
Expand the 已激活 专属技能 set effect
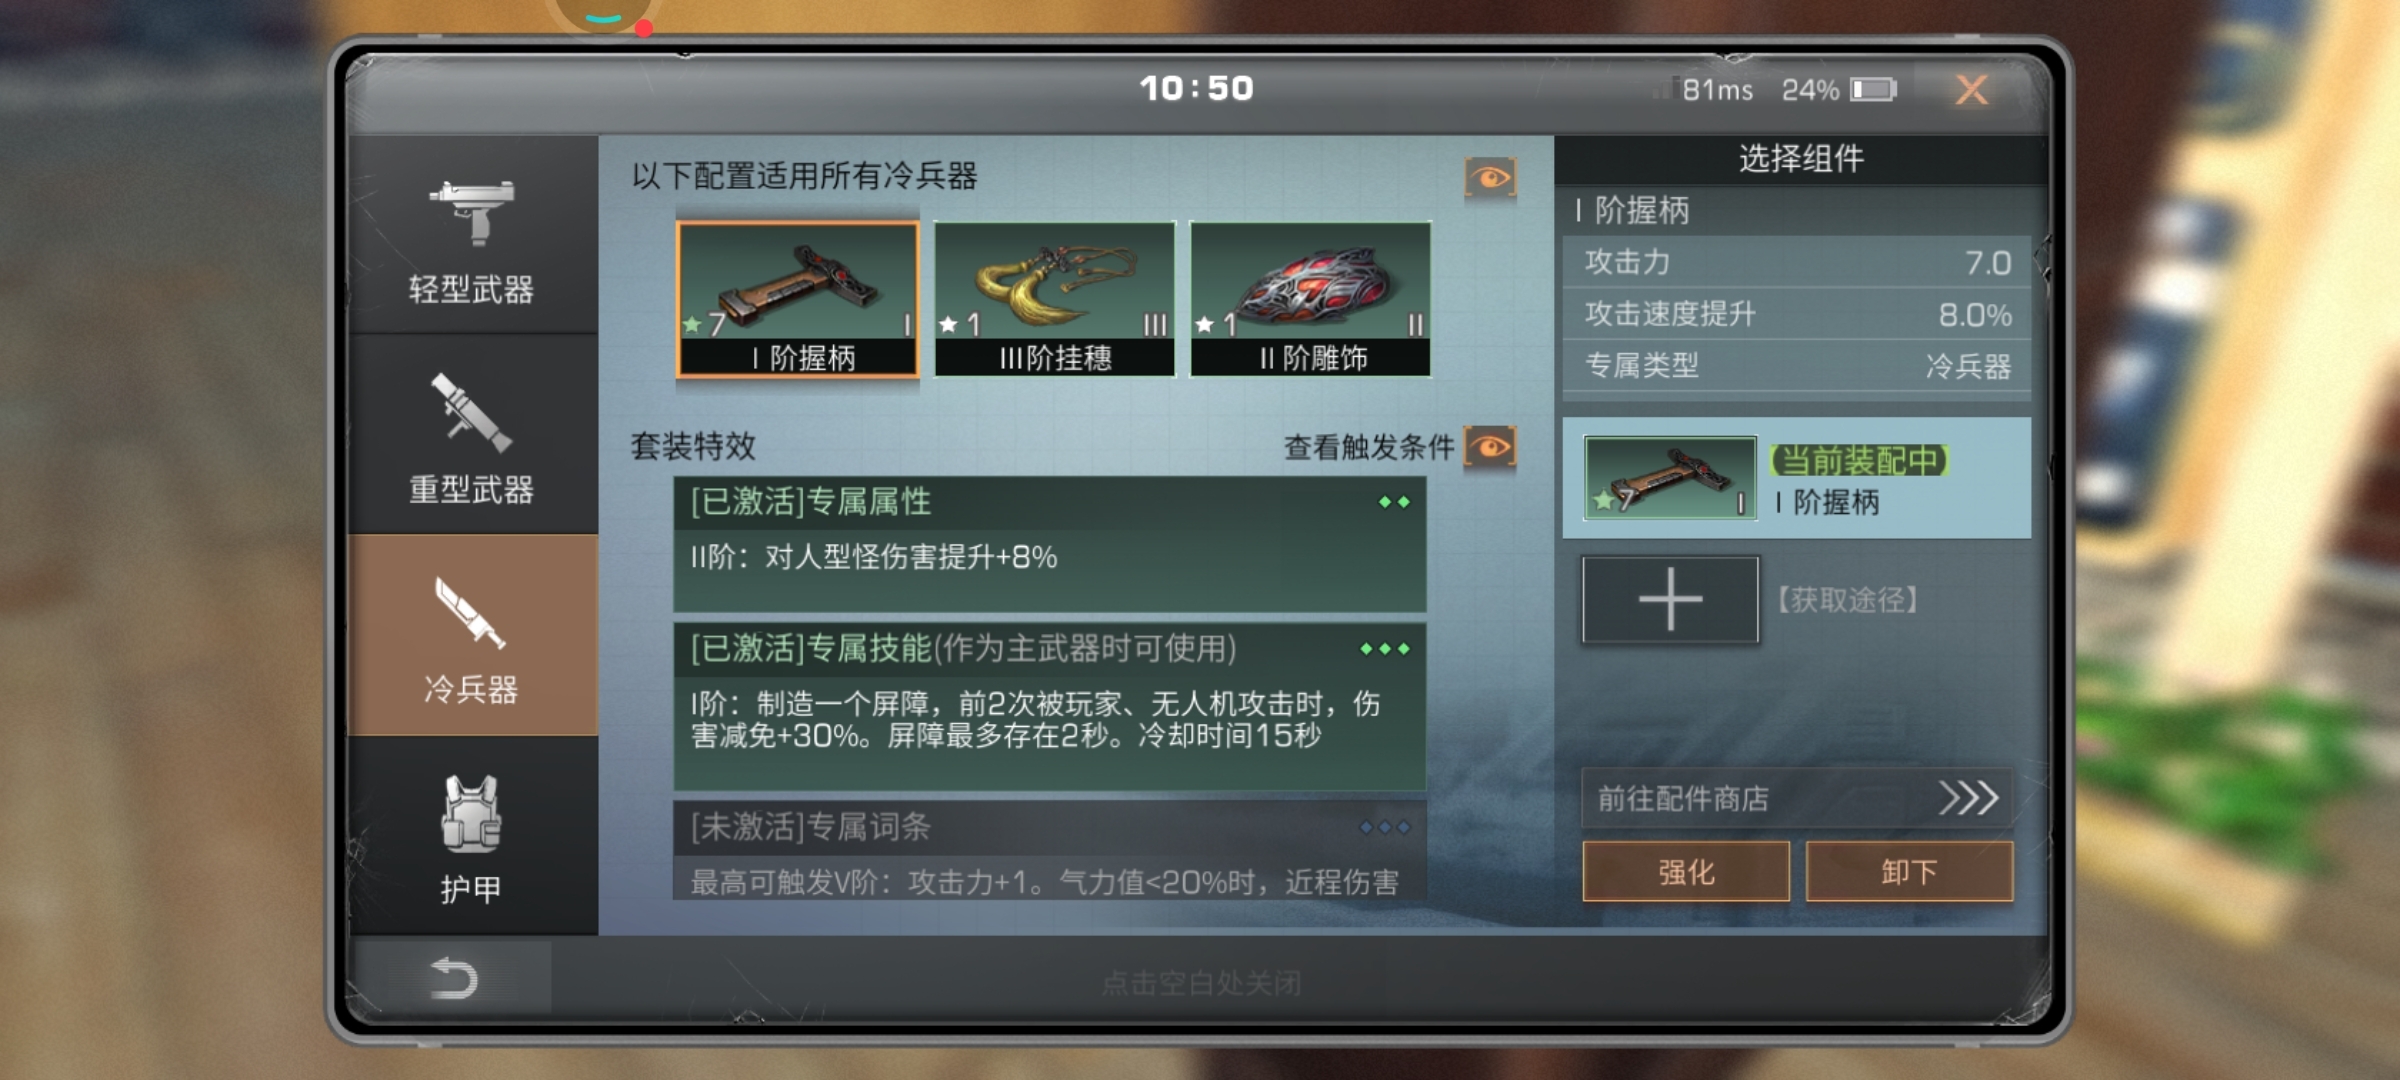click(1050, 707)
